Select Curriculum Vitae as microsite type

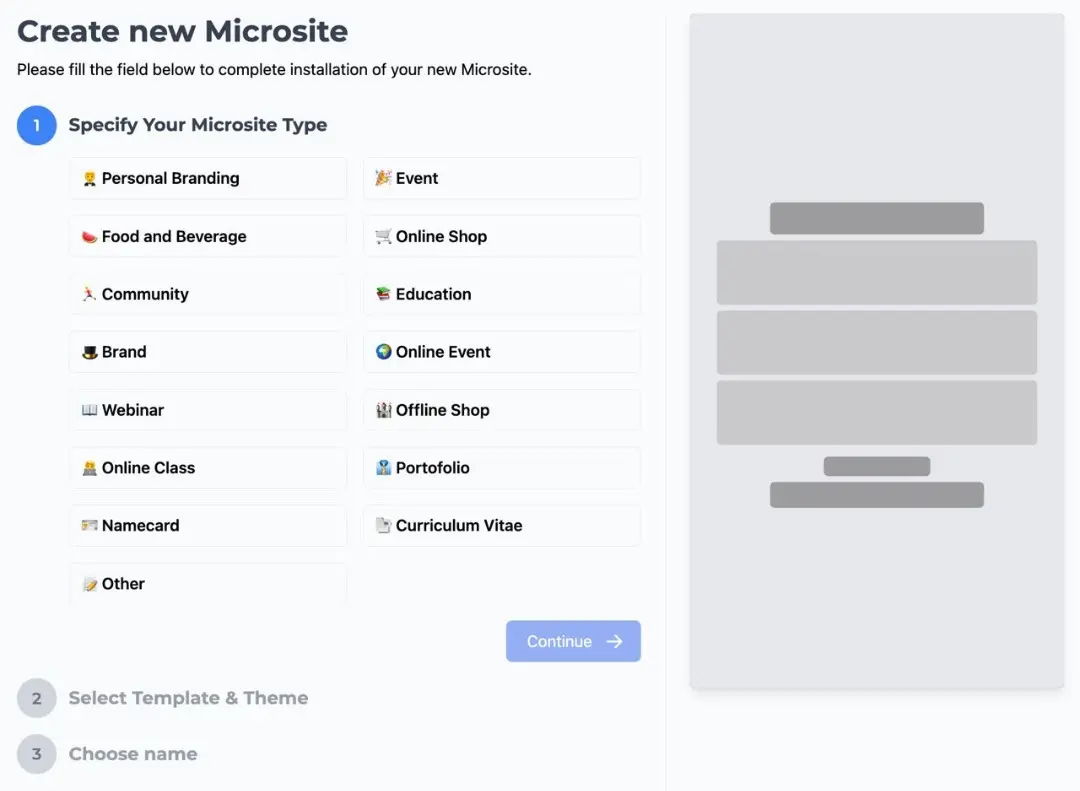click(501, 526)
